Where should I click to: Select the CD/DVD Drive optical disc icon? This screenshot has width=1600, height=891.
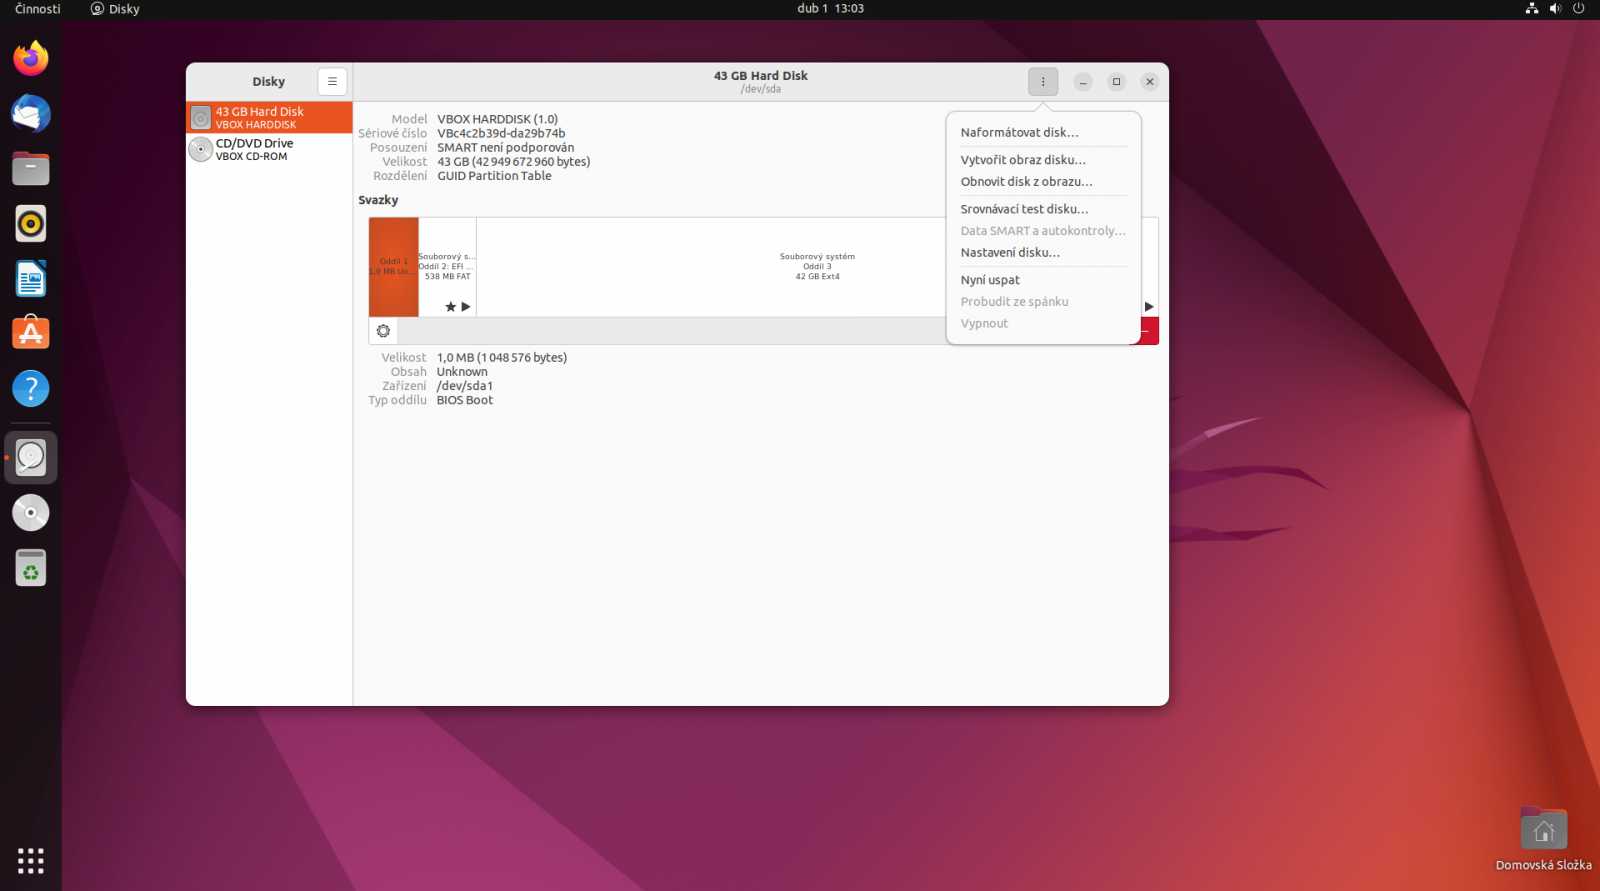tap(201, 149)
